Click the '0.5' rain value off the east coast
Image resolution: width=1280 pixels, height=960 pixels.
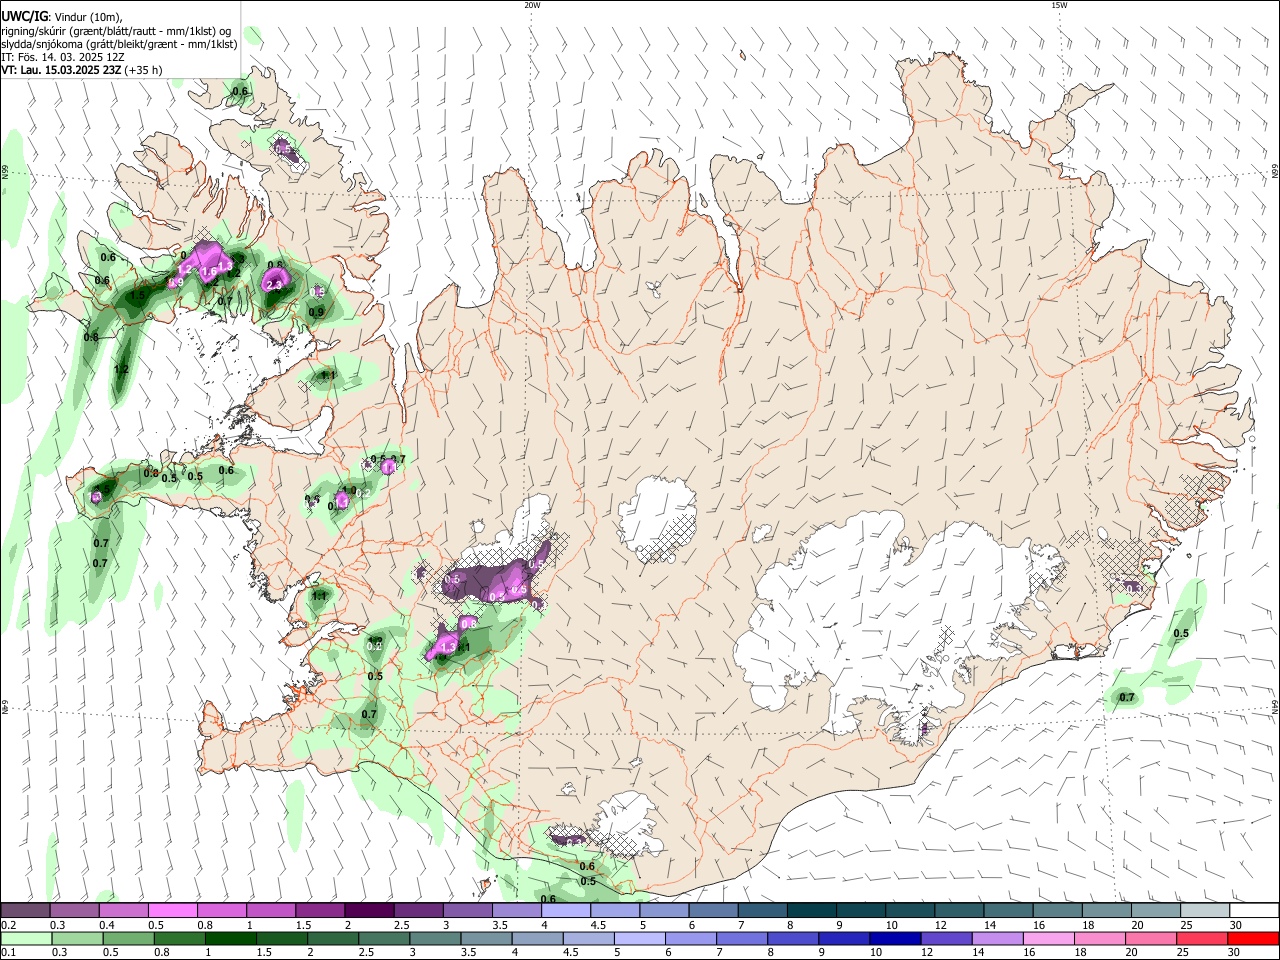(1181, 633)
